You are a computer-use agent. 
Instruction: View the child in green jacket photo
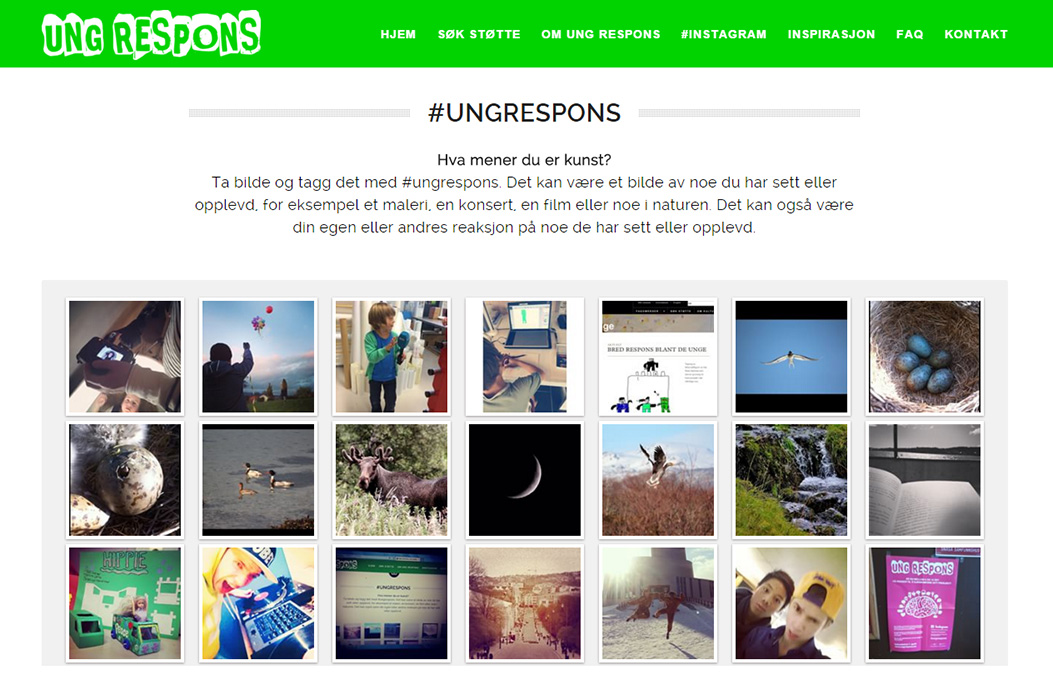392,357
